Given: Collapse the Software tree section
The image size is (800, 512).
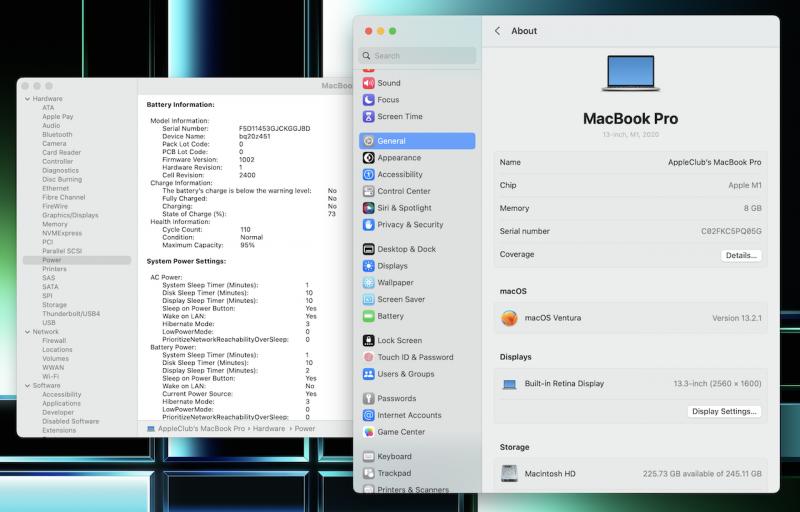Looking at the screenshot, I should click(27, 385).
